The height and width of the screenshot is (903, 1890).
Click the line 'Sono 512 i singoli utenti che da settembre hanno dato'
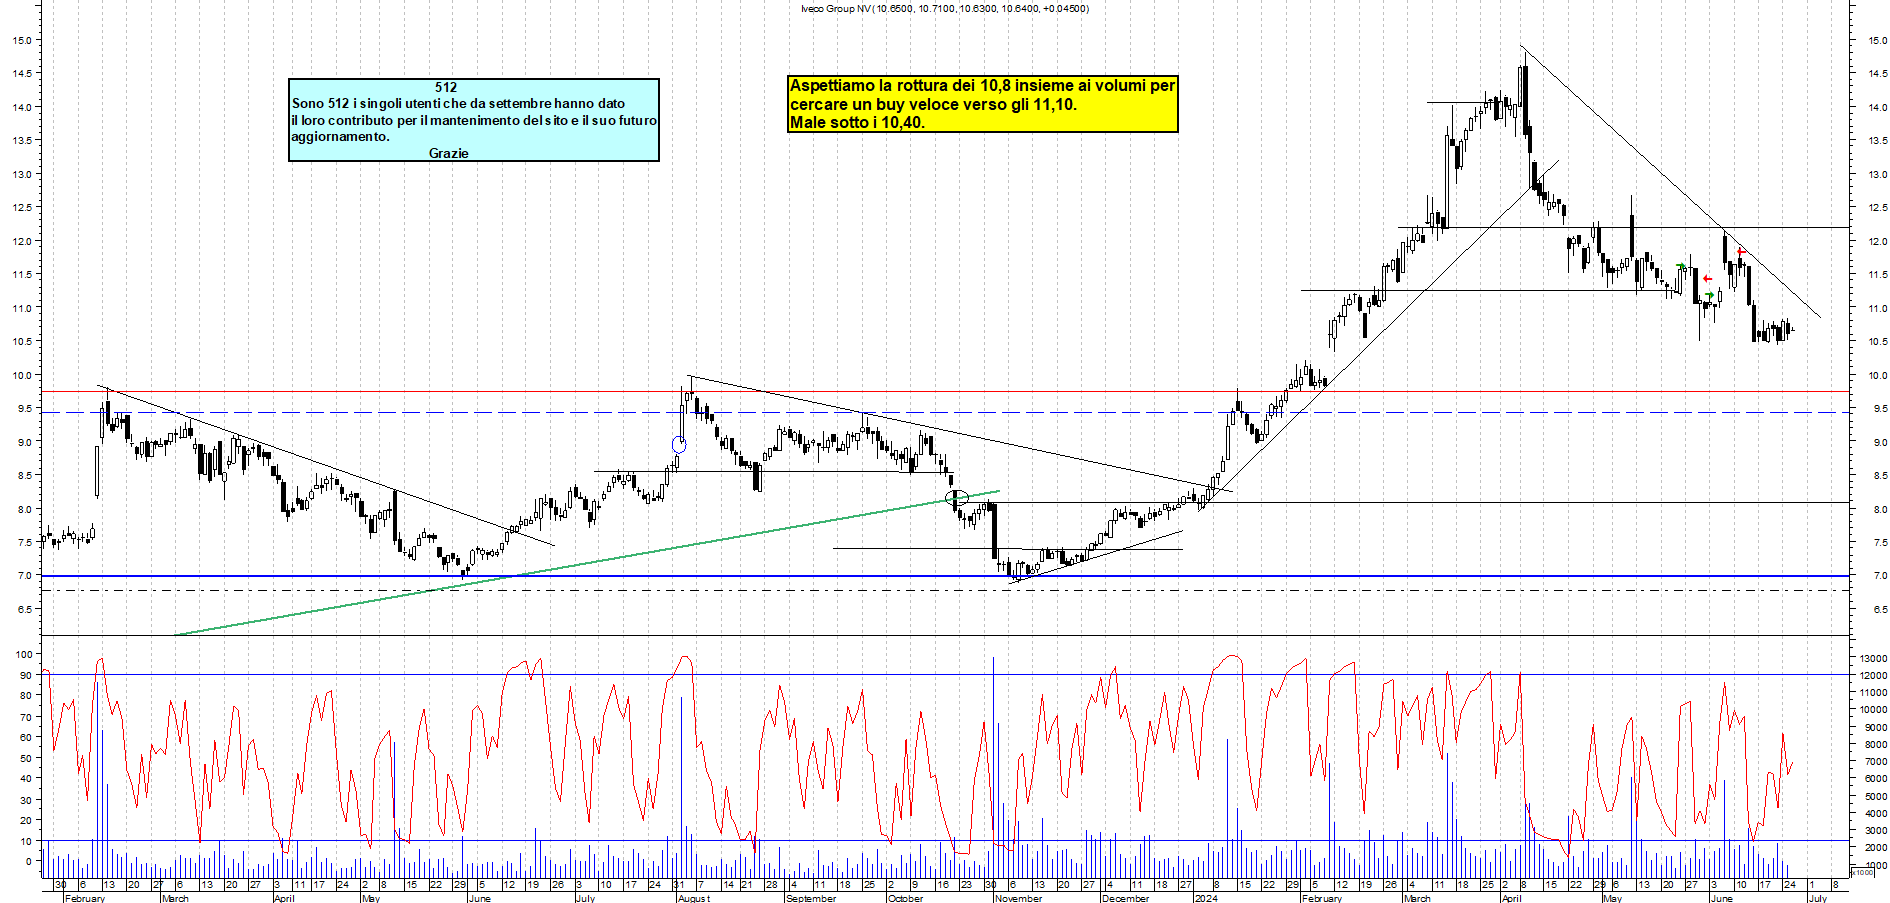pyautogui.click(x=458, y=103)
